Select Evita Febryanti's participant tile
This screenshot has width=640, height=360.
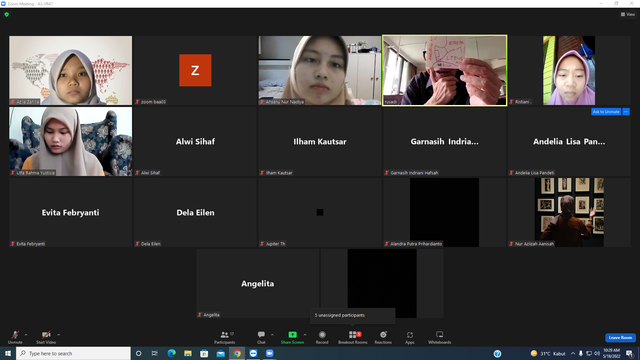71,212
